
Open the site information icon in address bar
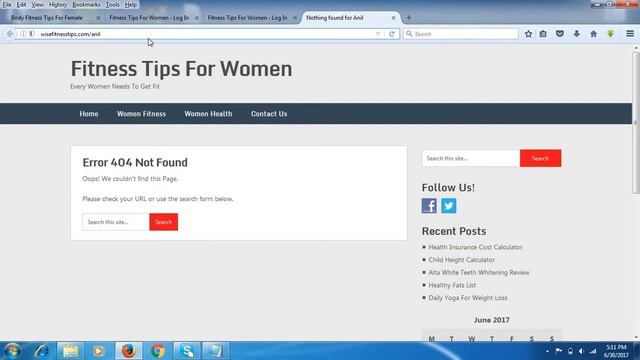click(x=23, y=34)
